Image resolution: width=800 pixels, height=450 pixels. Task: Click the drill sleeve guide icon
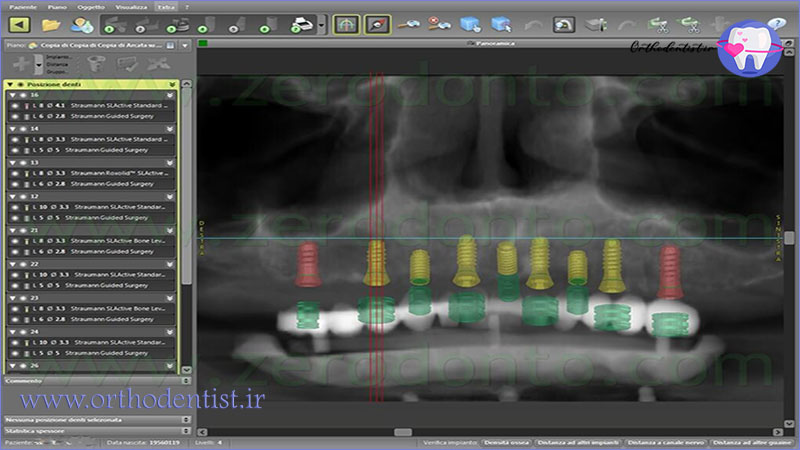pos(595,24)
